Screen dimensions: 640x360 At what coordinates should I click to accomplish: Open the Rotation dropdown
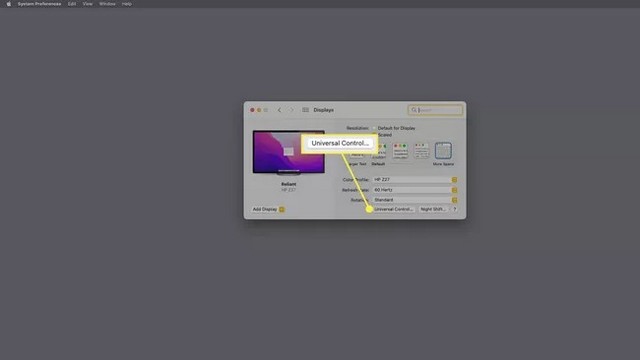click(415, 200)
